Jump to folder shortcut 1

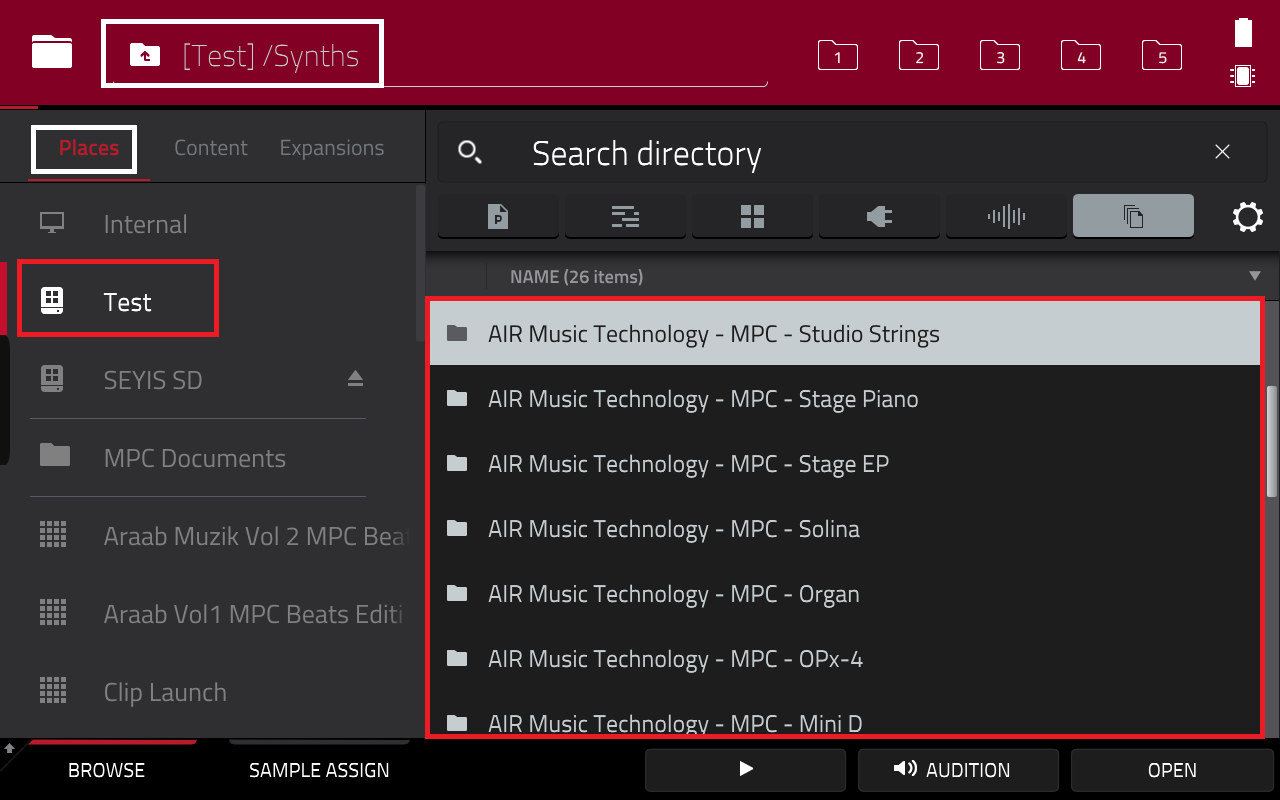pos(838,55)
